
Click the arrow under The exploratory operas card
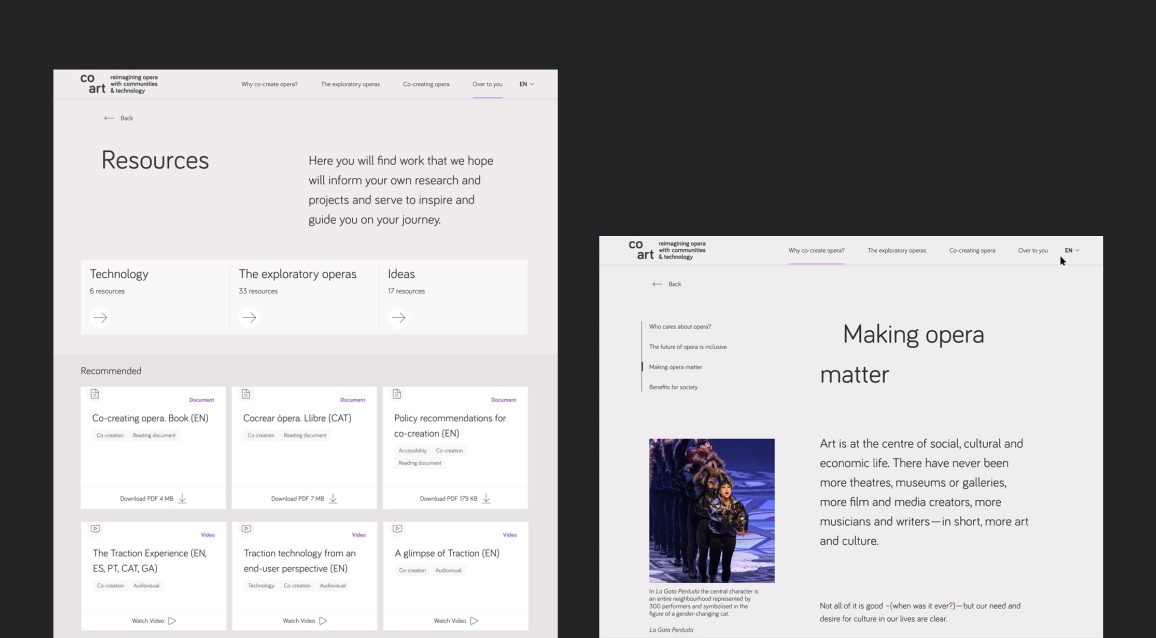[249, 317]
